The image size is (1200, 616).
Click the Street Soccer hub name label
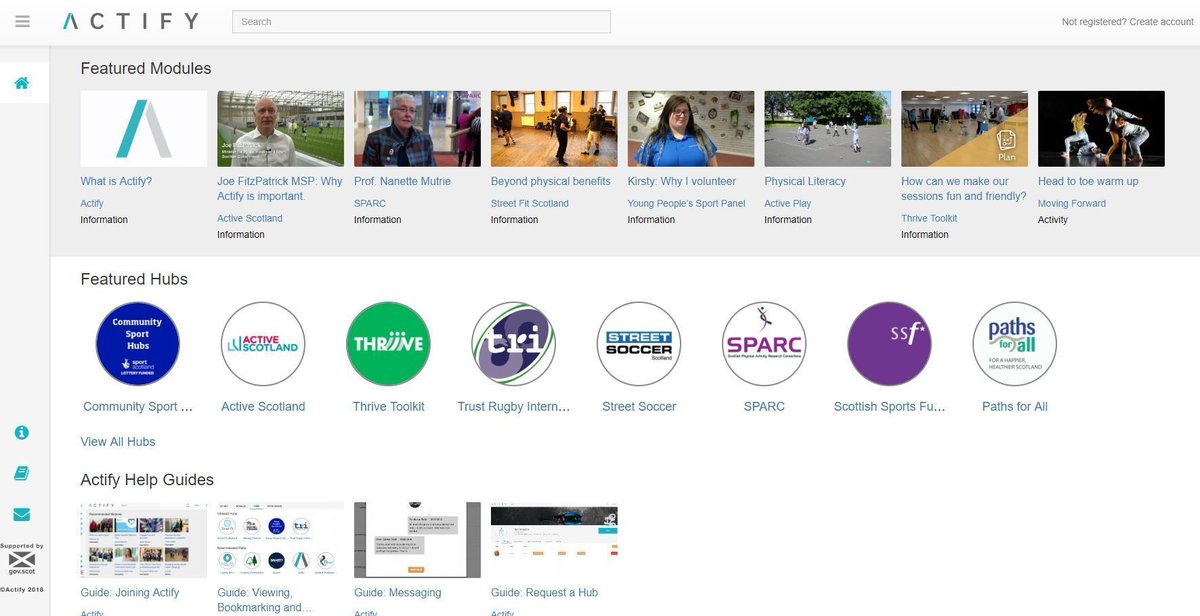(639, 407)
